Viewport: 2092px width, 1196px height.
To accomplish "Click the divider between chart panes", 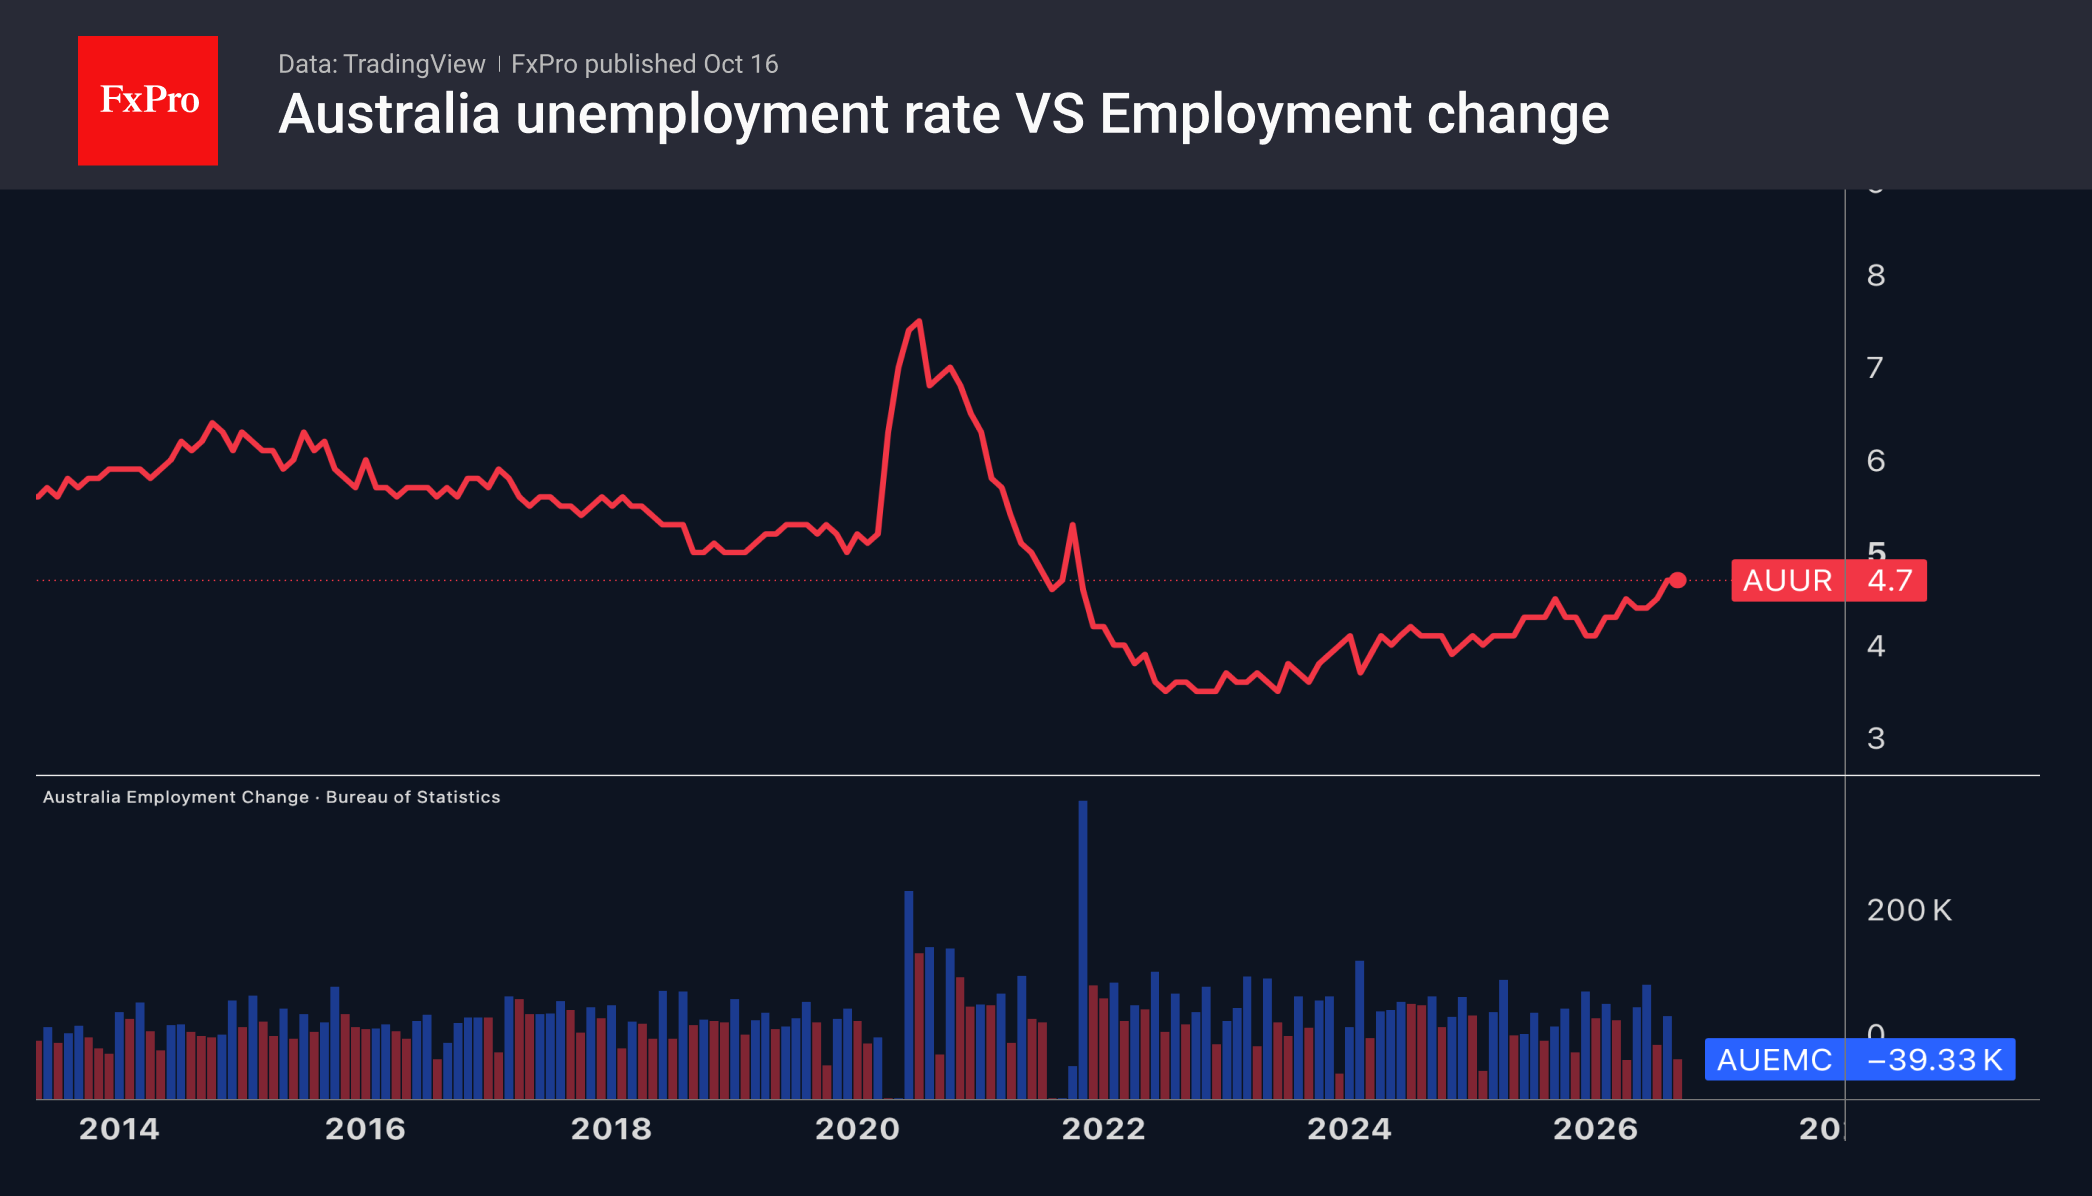I will coord(1038,775).
